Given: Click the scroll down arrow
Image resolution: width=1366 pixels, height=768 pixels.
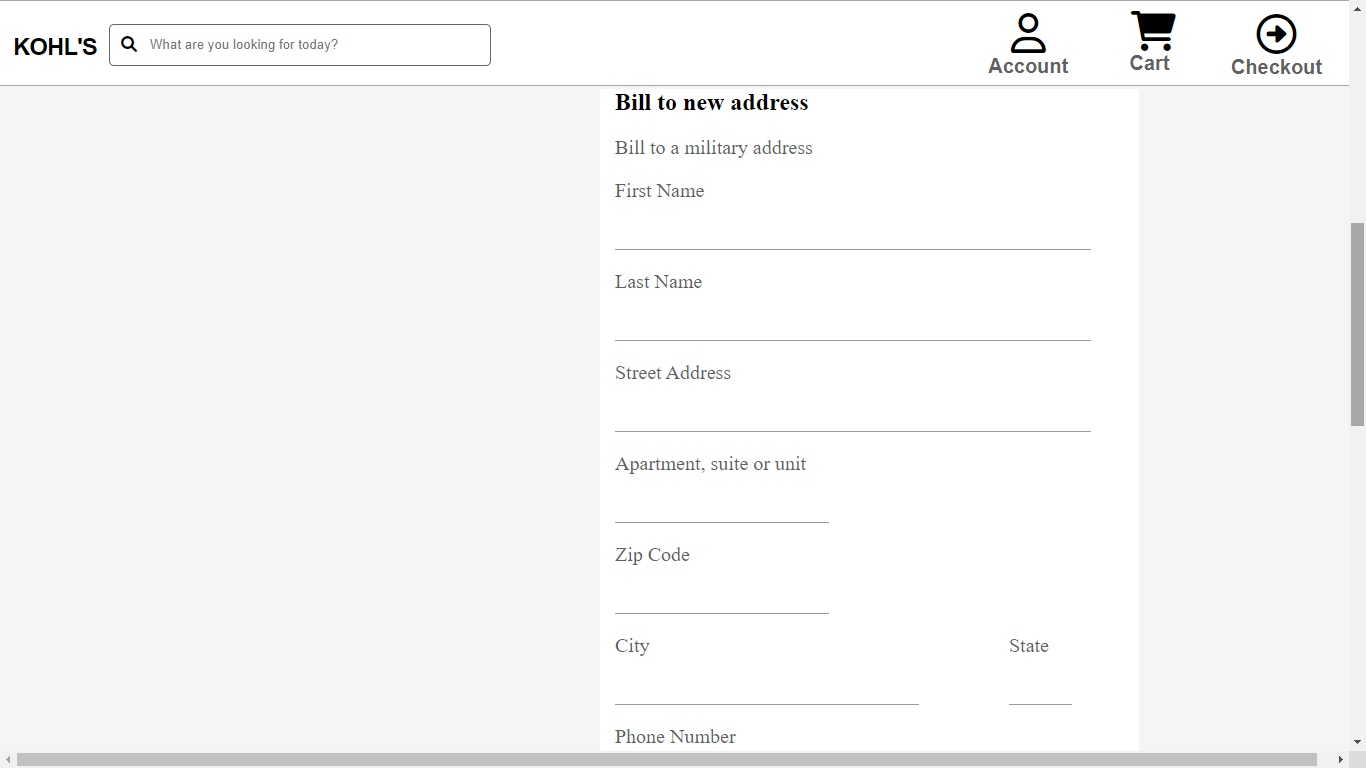Looking at the screenshot, I should tap(1357, 742).
